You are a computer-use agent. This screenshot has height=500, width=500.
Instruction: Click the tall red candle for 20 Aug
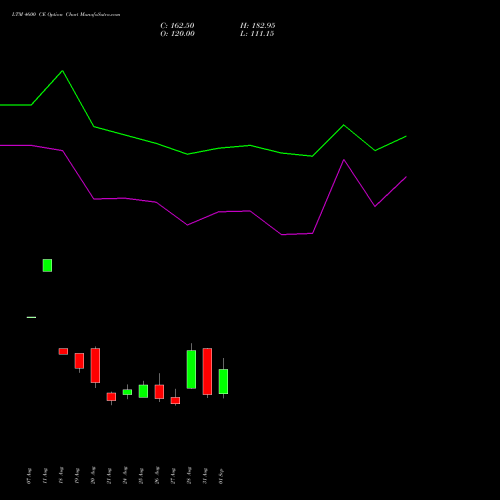click(95, 365)
